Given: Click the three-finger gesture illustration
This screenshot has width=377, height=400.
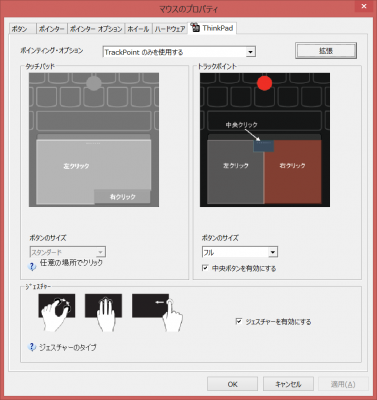Looking at the screenshot, I should pyautogui.click(x=103, y=312).
